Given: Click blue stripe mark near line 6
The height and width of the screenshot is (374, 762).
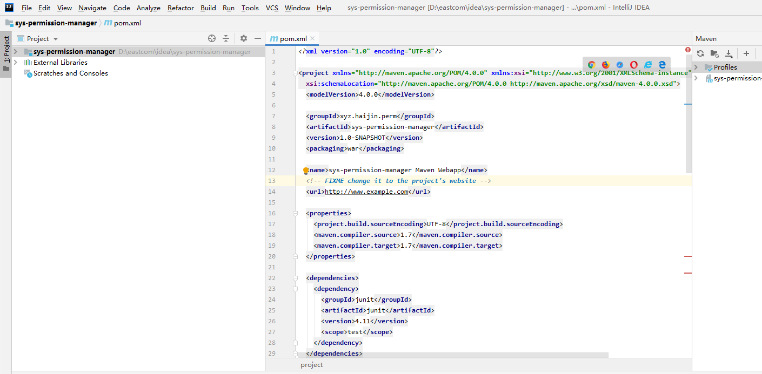Looking at the screenshot, I should tap(688, 104).
